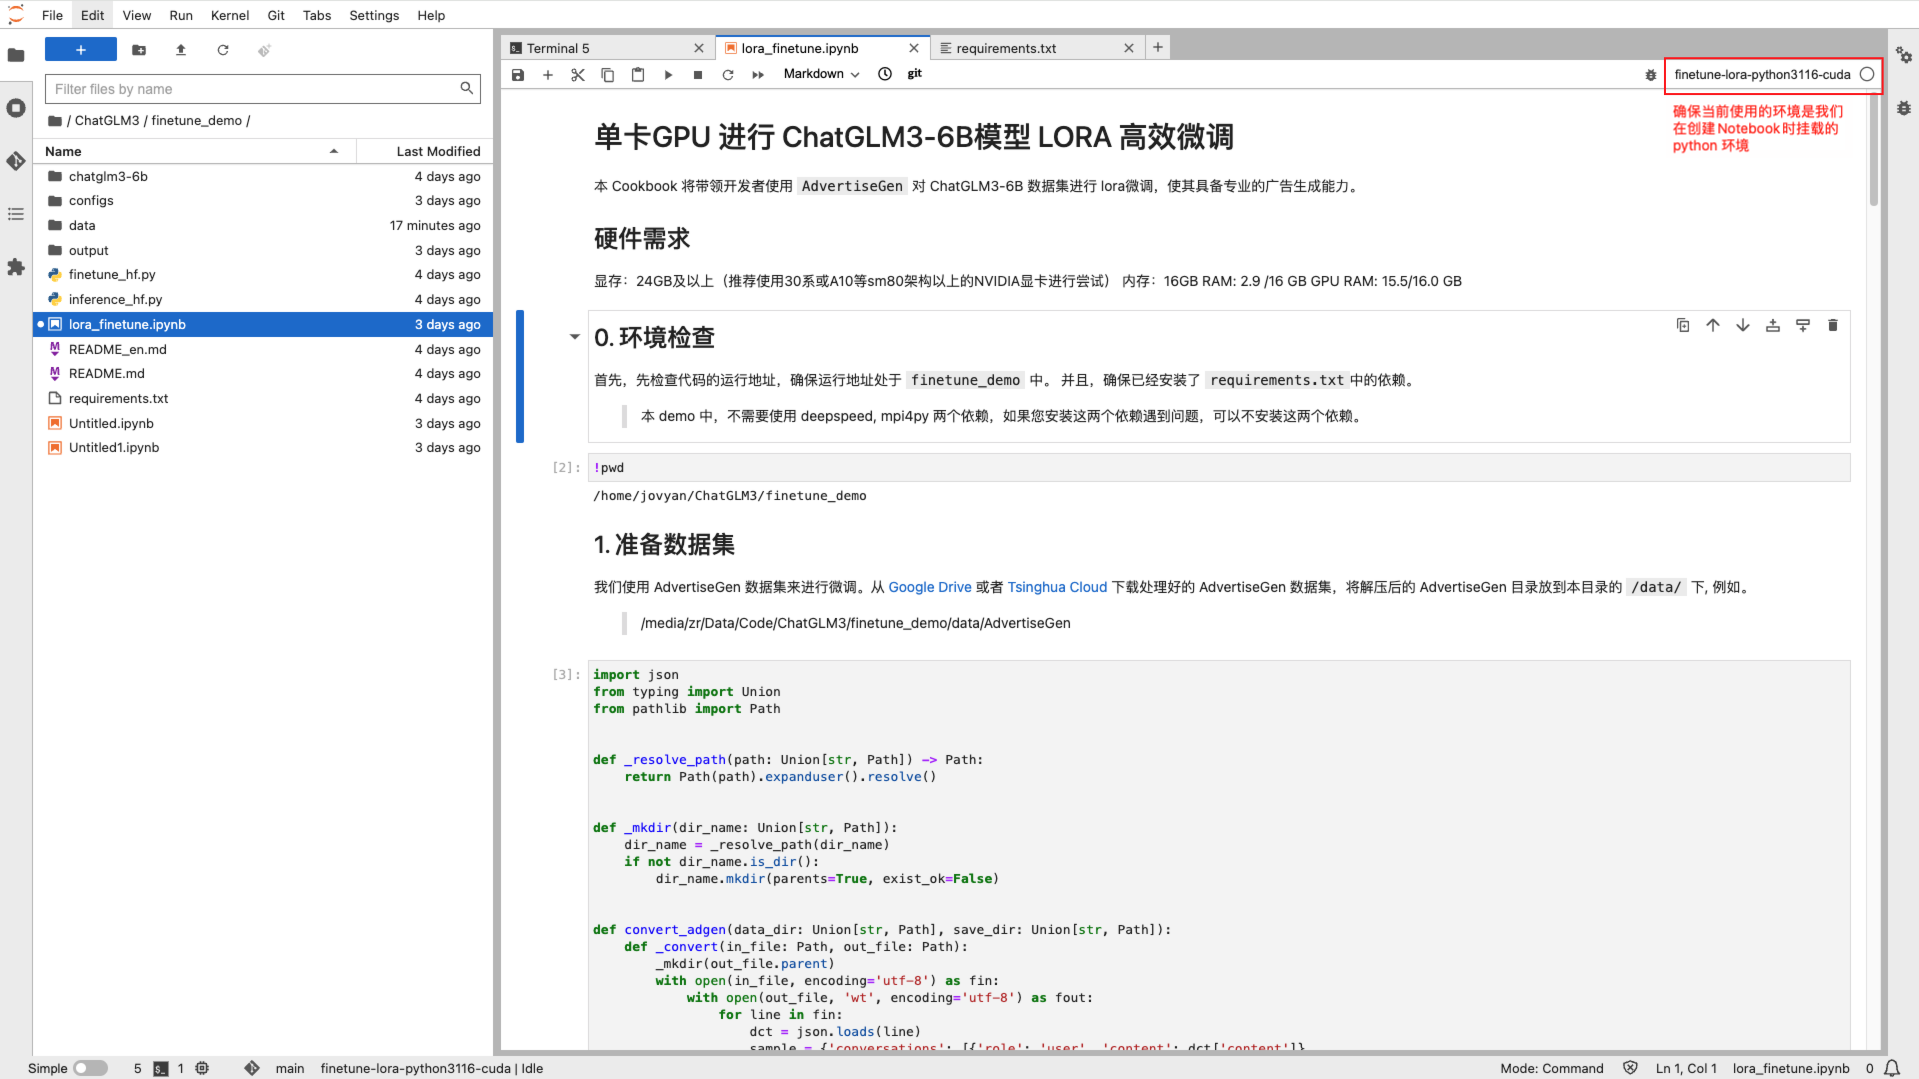Paste cells from clipboard

point(637,74)
